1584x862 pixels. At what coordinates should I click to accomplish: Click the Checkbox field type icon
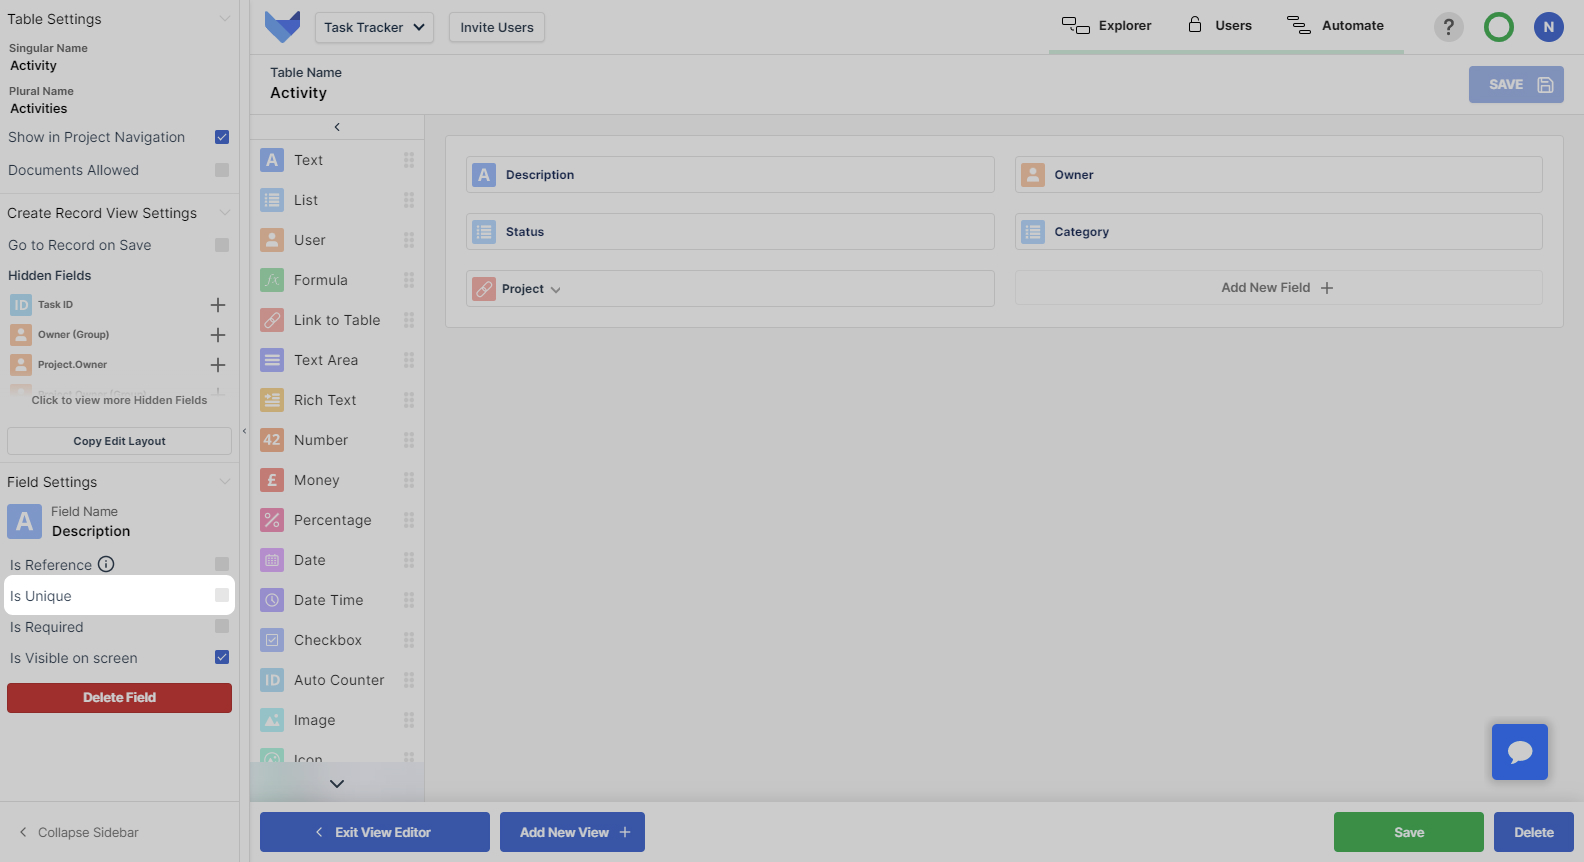272,640
